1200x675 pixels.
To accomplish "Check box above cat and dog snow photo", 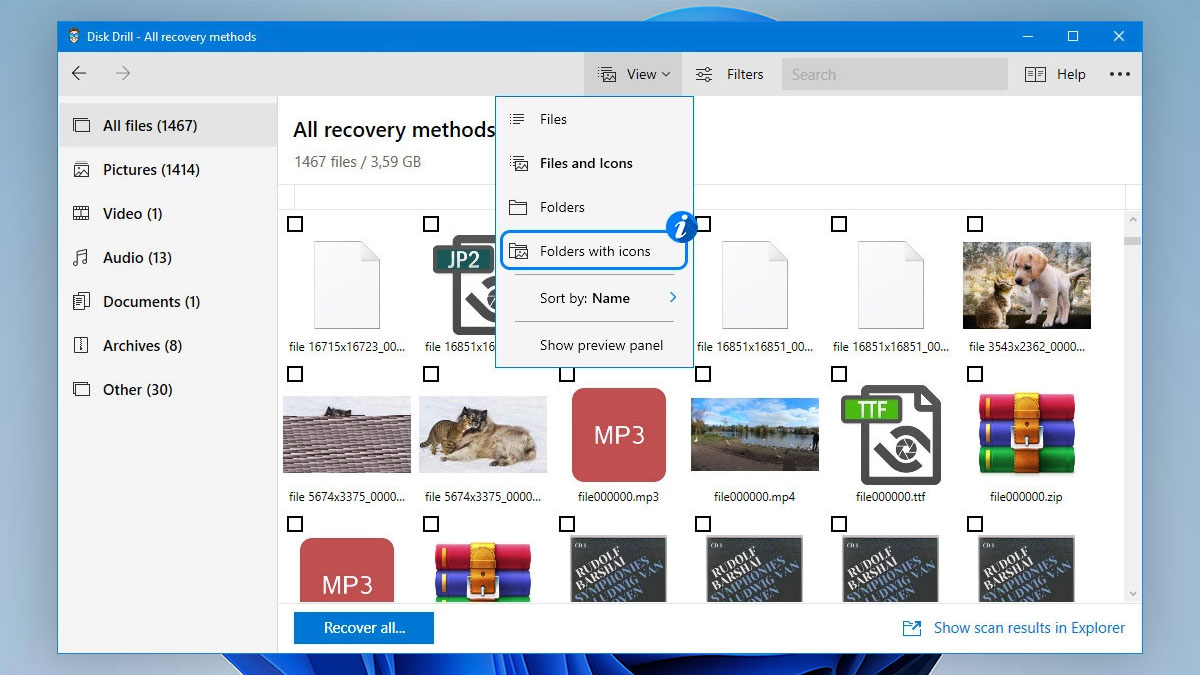I will tap(431, 374).
